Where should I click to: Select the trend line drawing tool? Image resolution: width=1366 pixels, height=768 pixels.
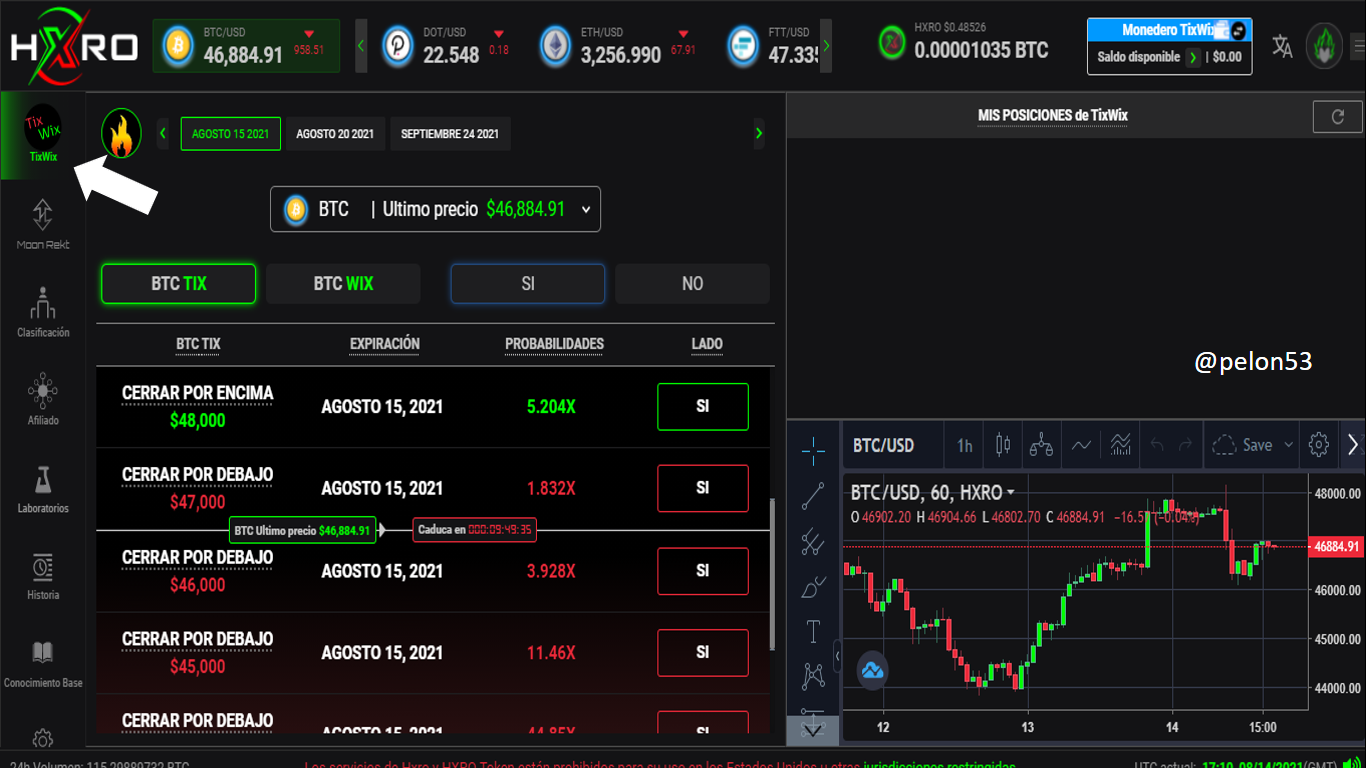click(x=813, y=496)
